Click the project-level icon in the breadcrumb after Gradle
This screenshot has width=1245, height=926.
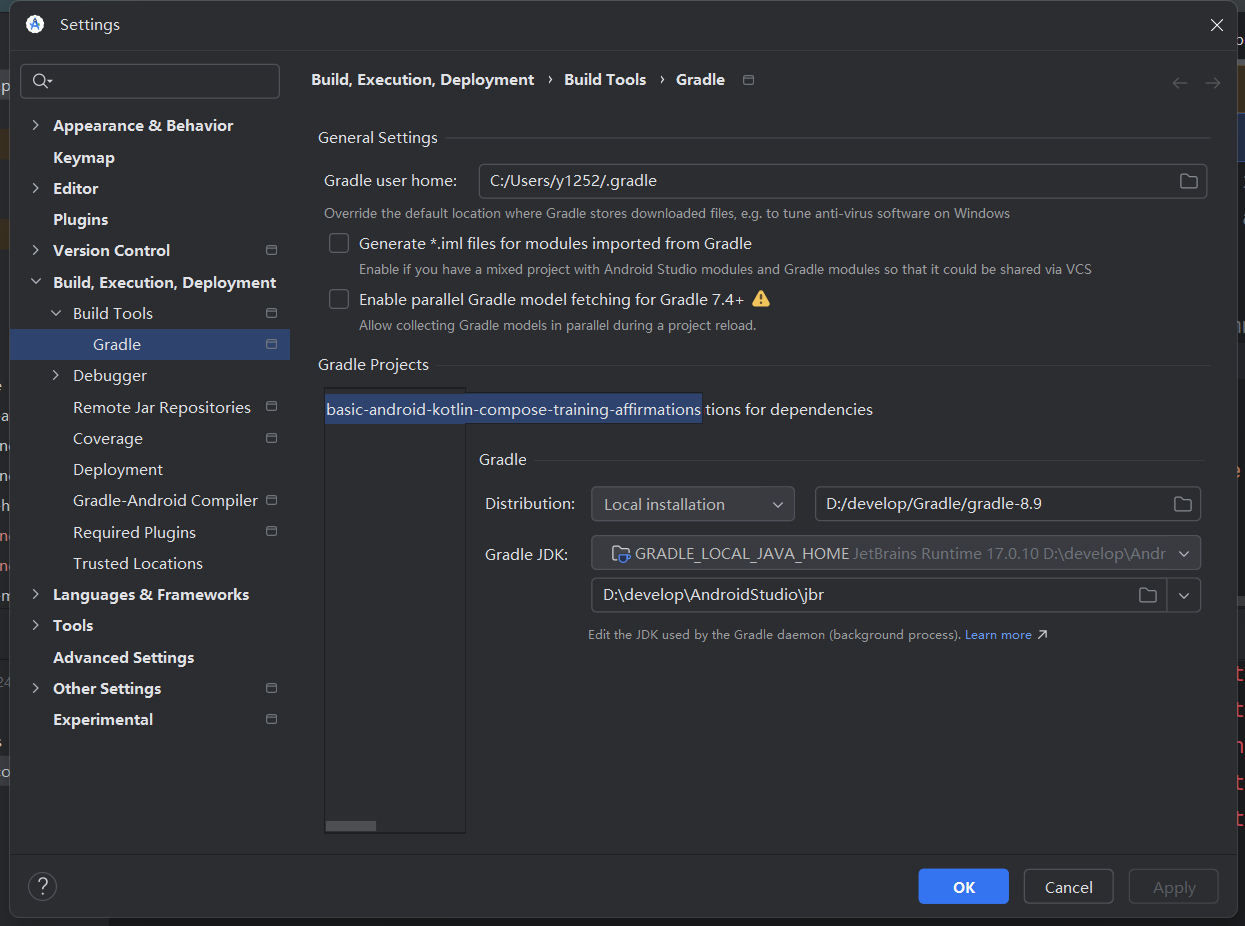coord(748,80)
